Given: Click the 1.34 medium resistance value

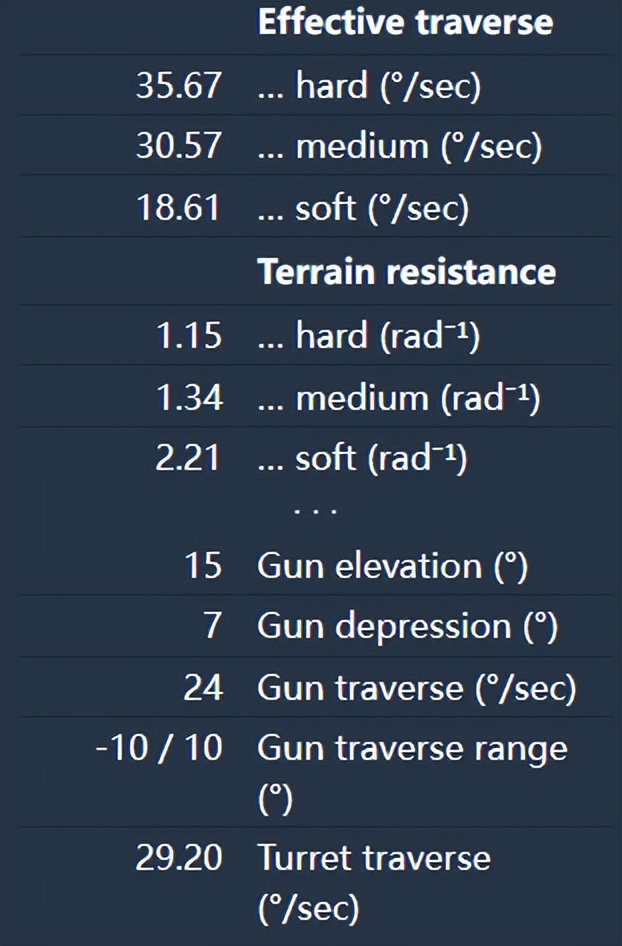Looking at the screenshot, I should coord(188,398).
